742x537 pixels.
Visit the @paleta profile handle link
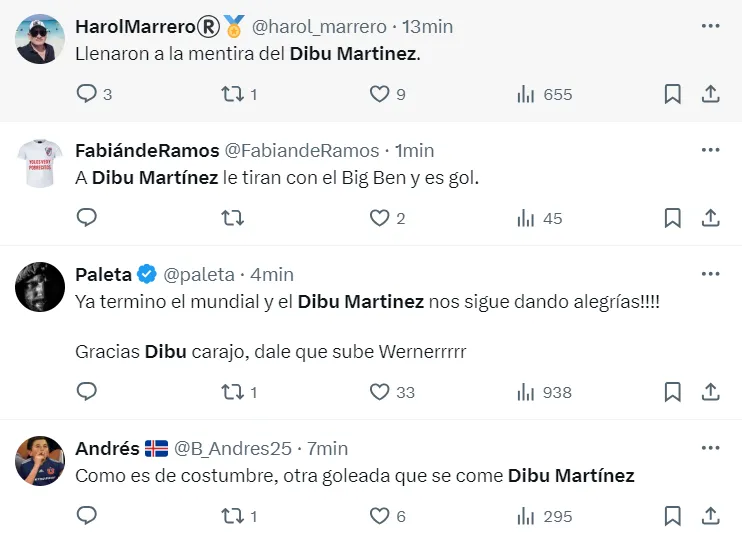(x=198, y=275)
